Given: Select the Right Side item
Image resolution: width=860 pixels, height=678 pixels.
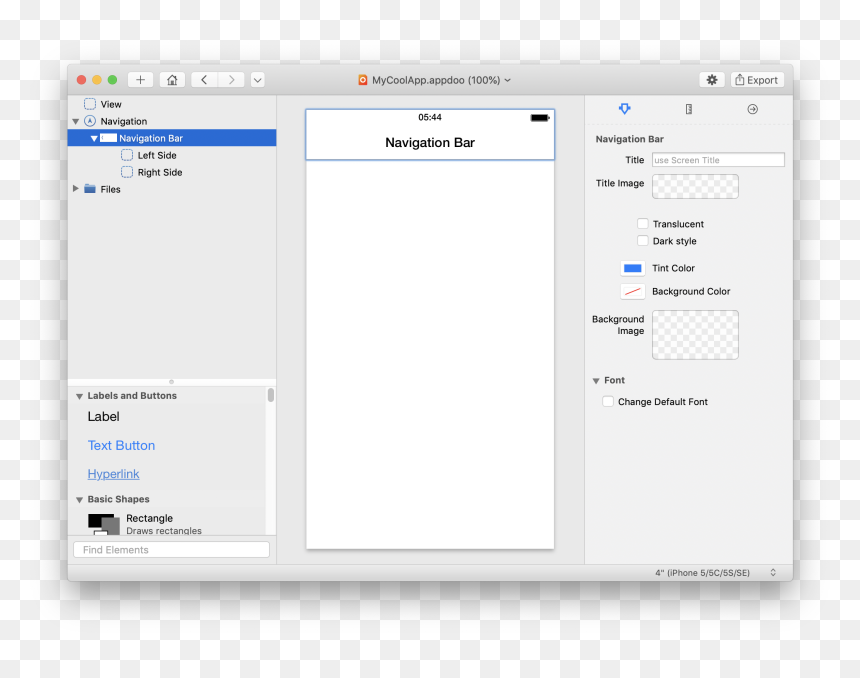Looking at the screenshot, I should tap(160, 172).
